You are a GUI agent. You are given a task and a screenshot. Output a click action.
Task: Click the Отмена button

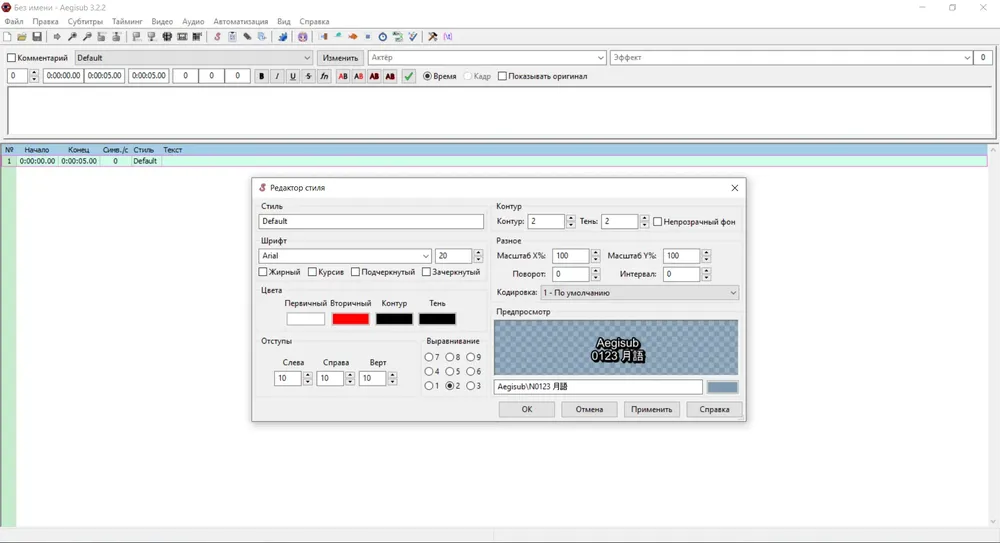[x=589, y=410]
